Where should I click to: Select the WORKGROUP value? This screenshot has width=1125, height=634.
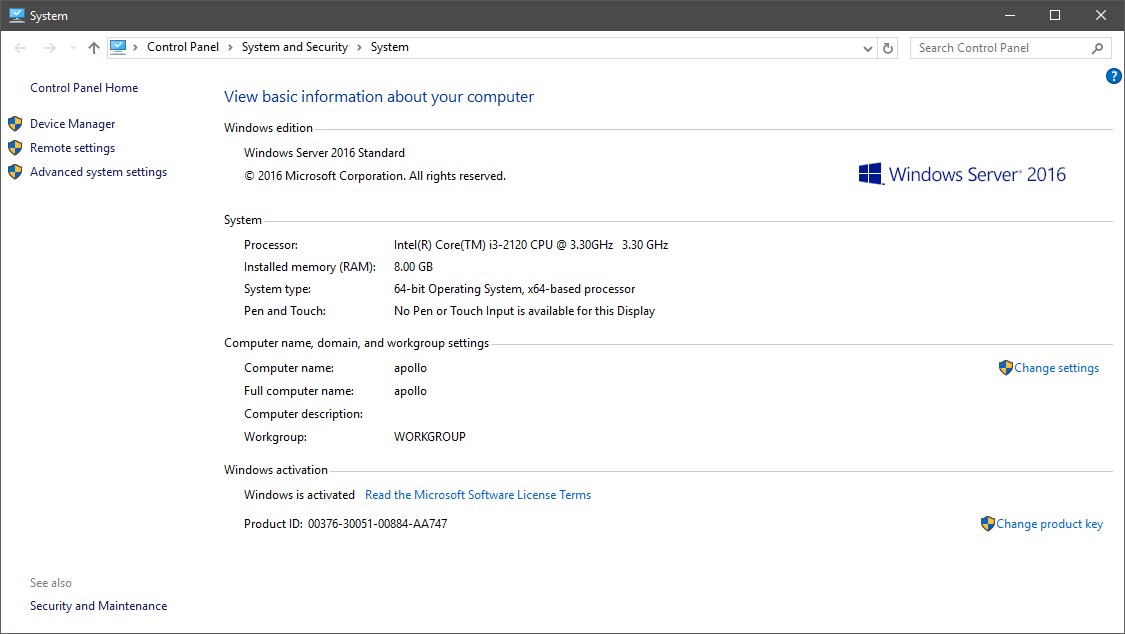tap(430, 437)
